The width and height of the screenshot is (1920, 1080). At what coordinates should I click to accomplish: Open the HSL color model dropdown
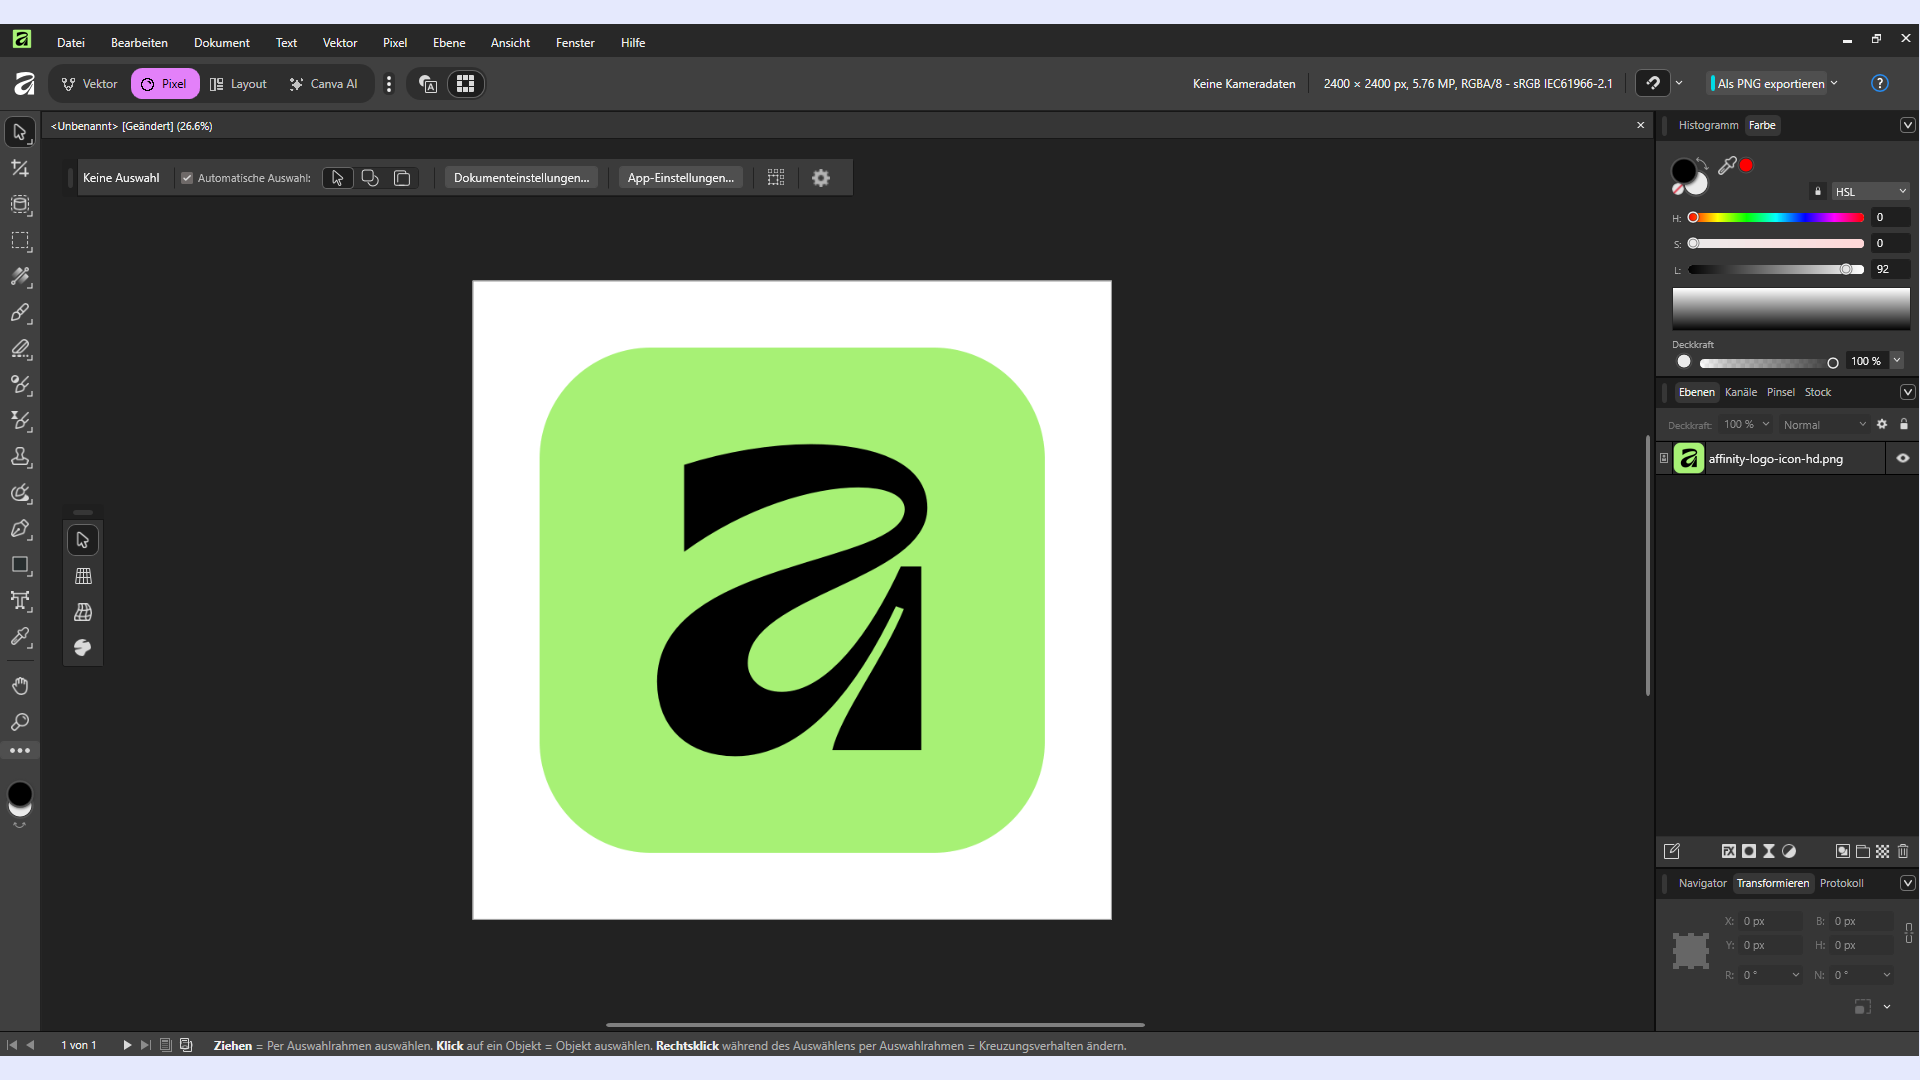point(1870,192)
